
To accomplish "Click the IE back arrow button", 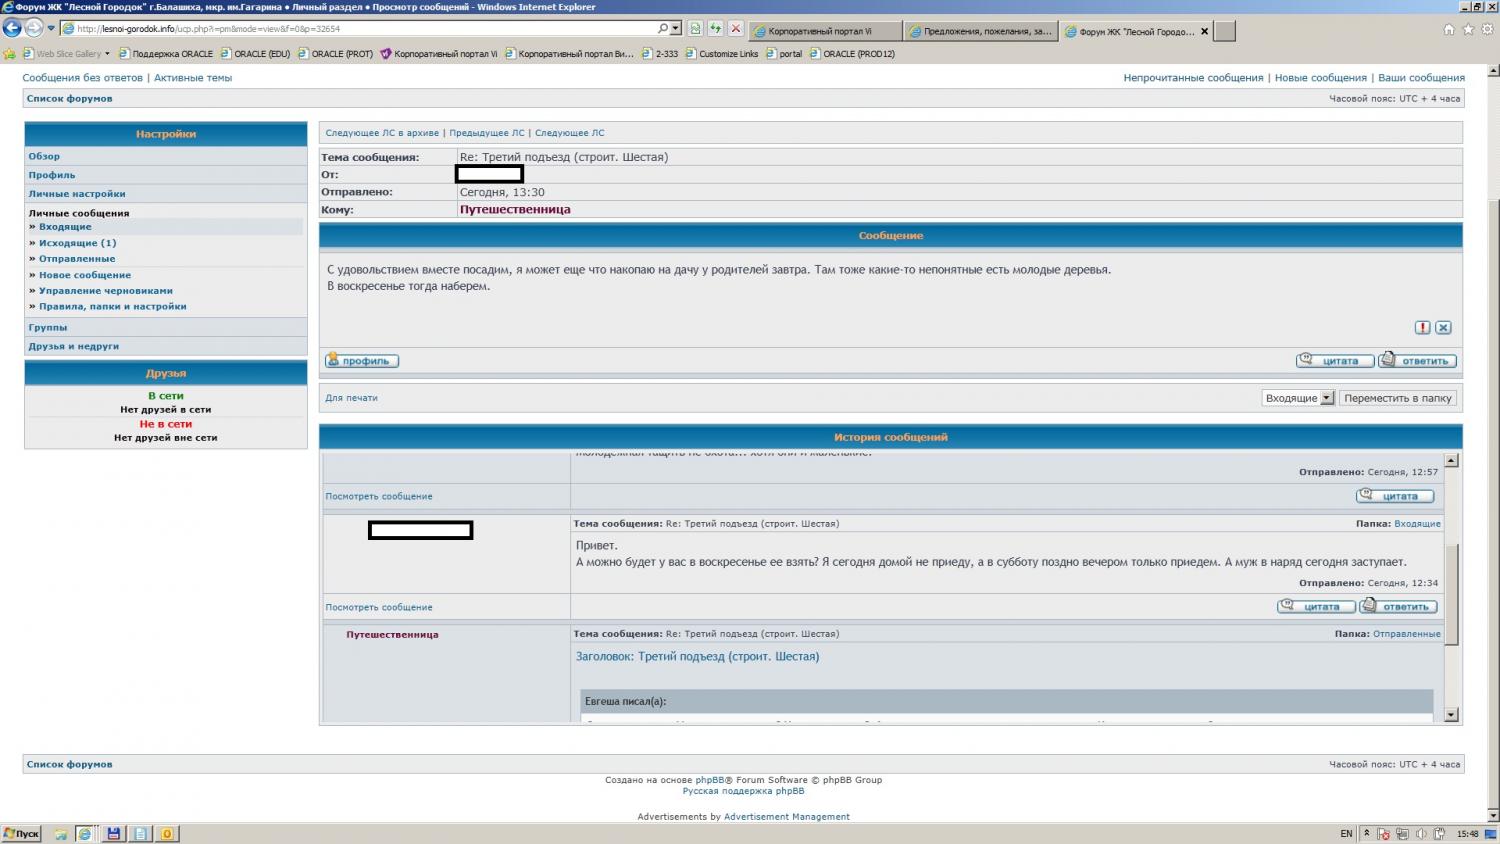I will point(12,29).
